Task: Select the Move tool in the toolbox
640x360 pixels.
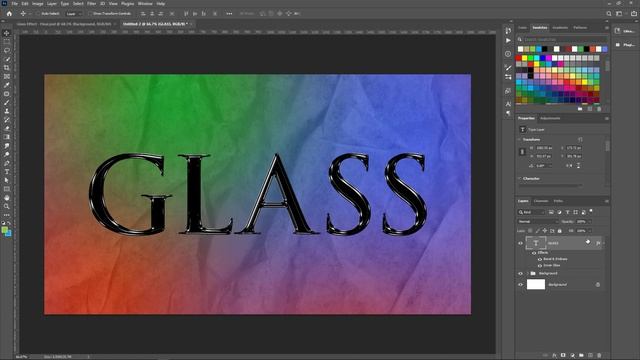Action: (x=7, y=33)
